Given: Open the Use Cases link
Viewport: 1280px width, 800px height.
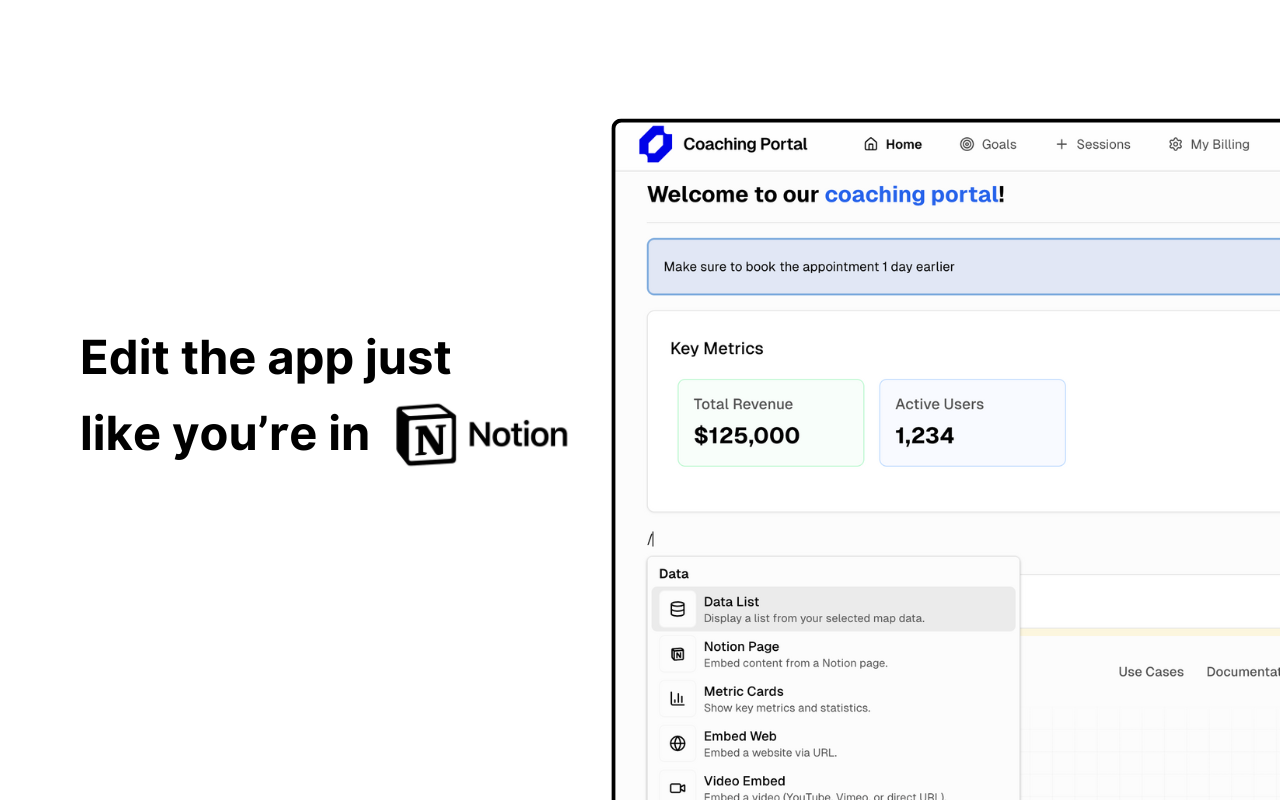Looking at the screenshot, I should click(x=1150, y=671).
